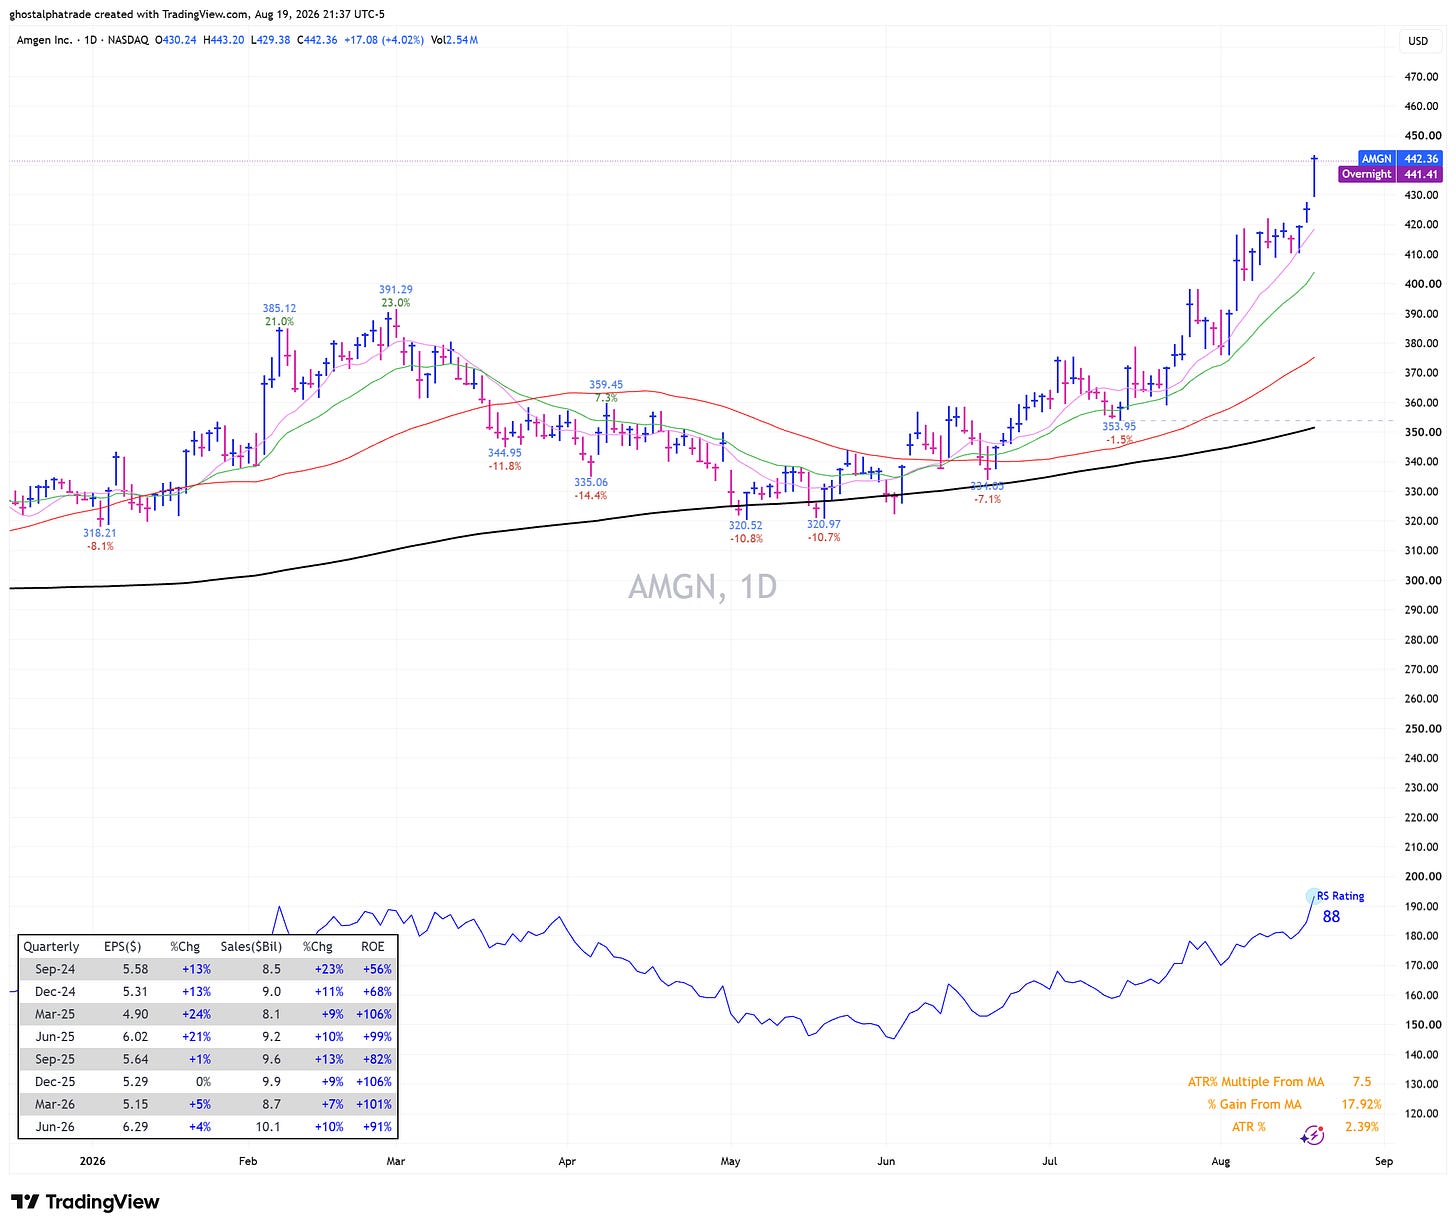Click the 'ATR% Multiple From MA' label

pyautogui.click(x=1256, y=1082)
